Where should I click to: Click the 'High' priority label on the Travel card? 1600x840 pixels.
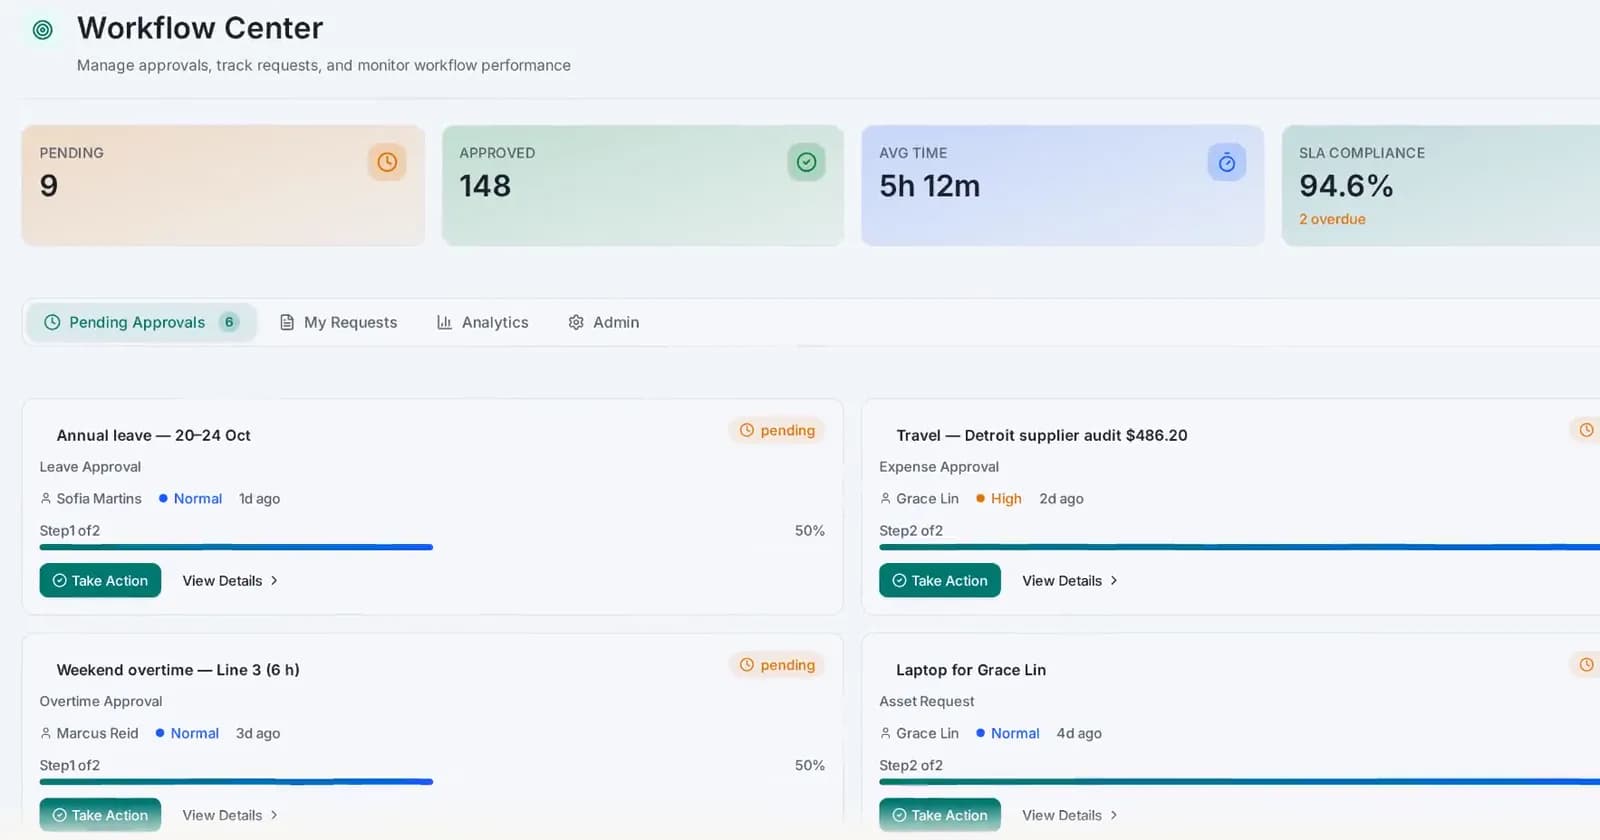pyautogui.click(x=1006, y=498)
